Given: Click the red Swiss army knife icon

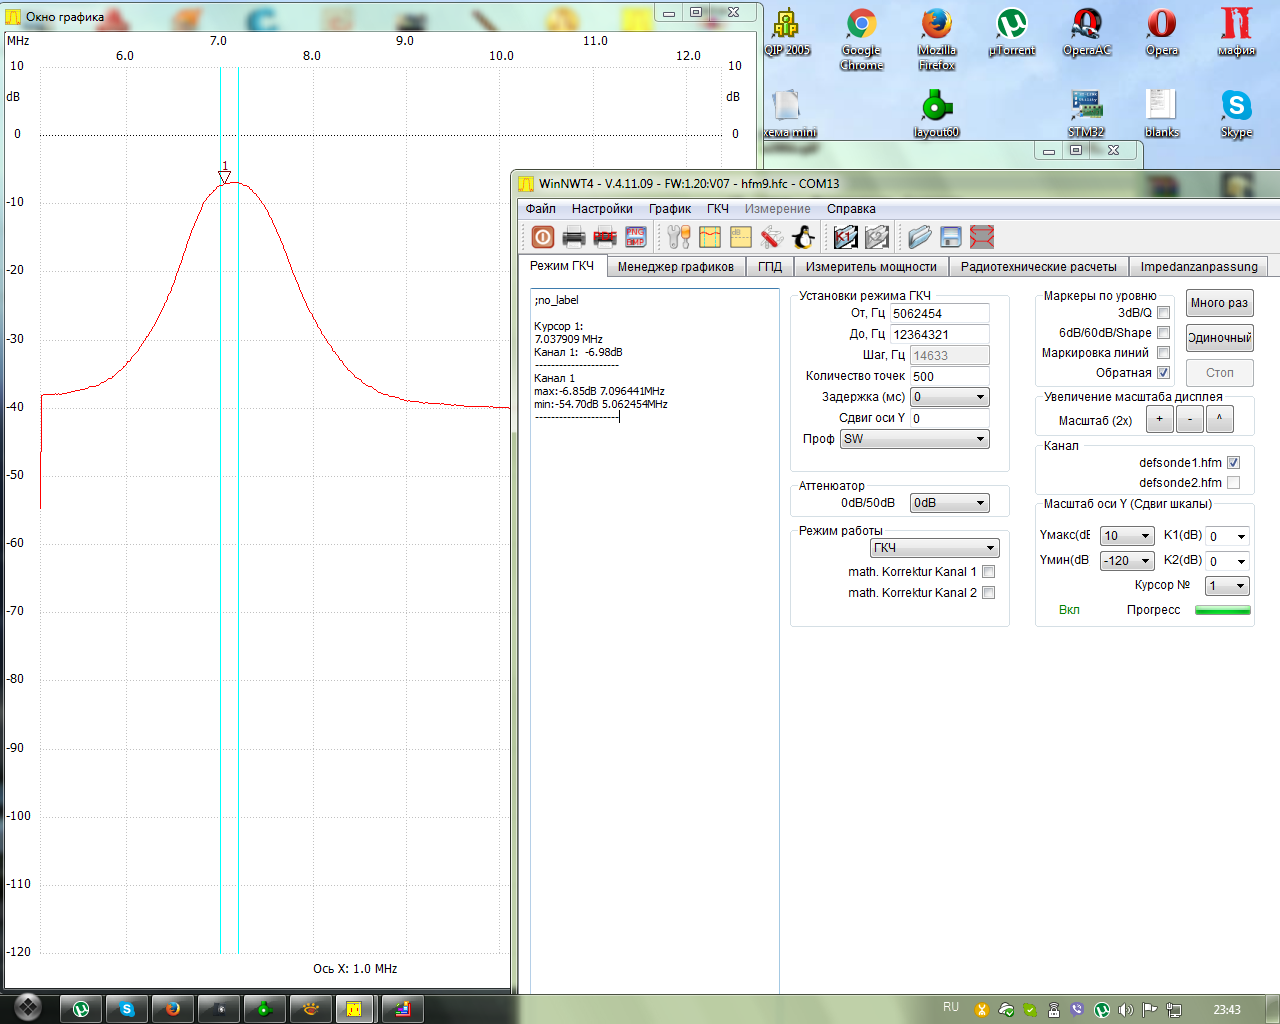Looking at the screenshot, I should 771,237.
